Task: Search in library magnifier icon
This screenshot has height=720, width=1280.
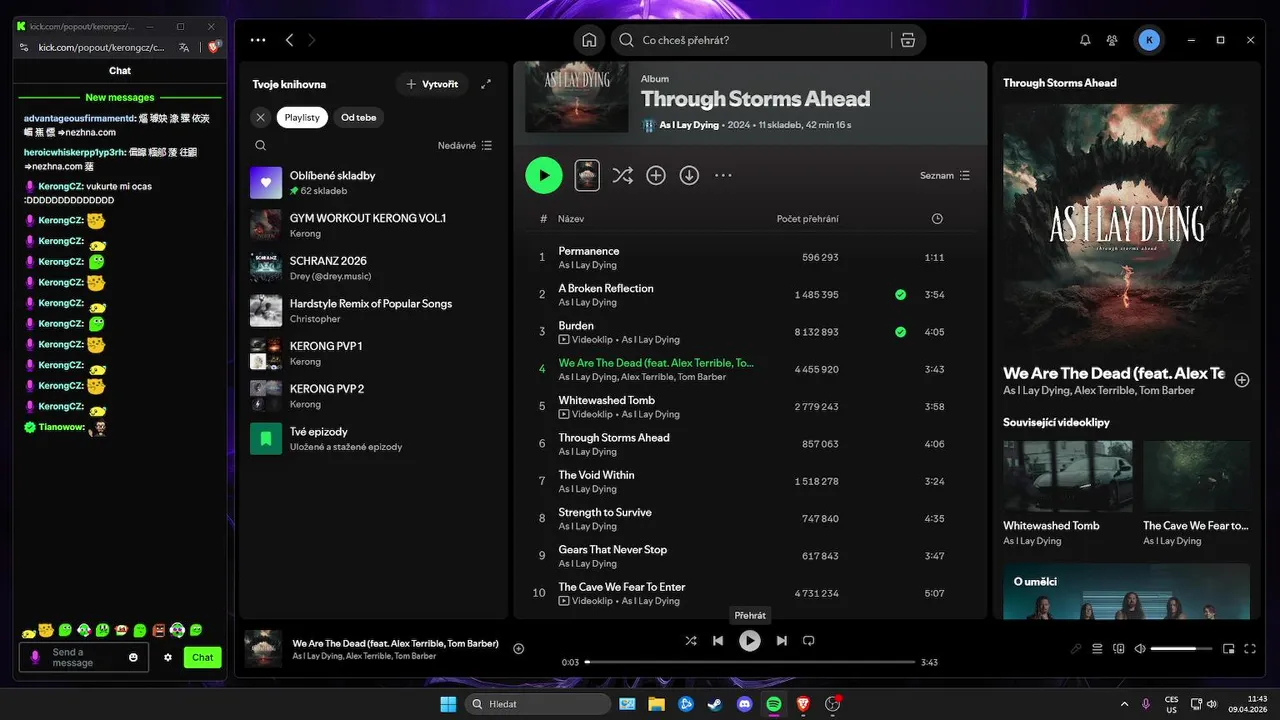Action: coord(260,145)
